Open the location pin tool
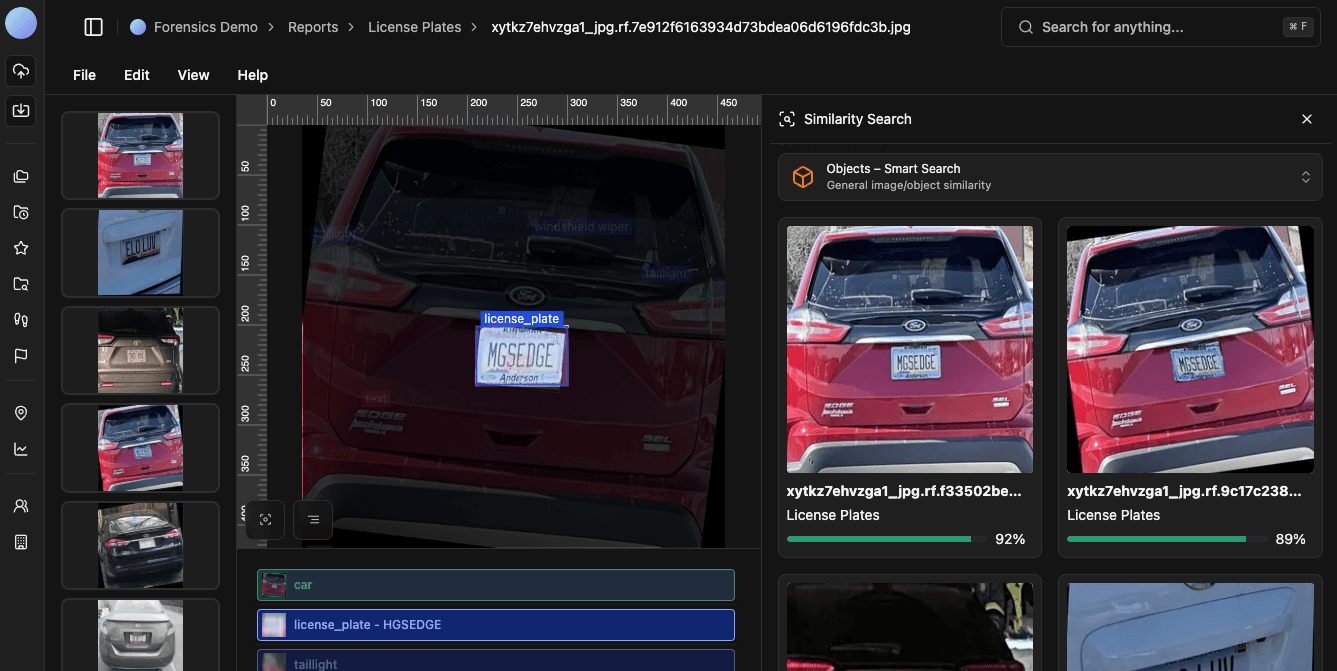This screenshot has width=1337, height=671. tap(20, 413)
